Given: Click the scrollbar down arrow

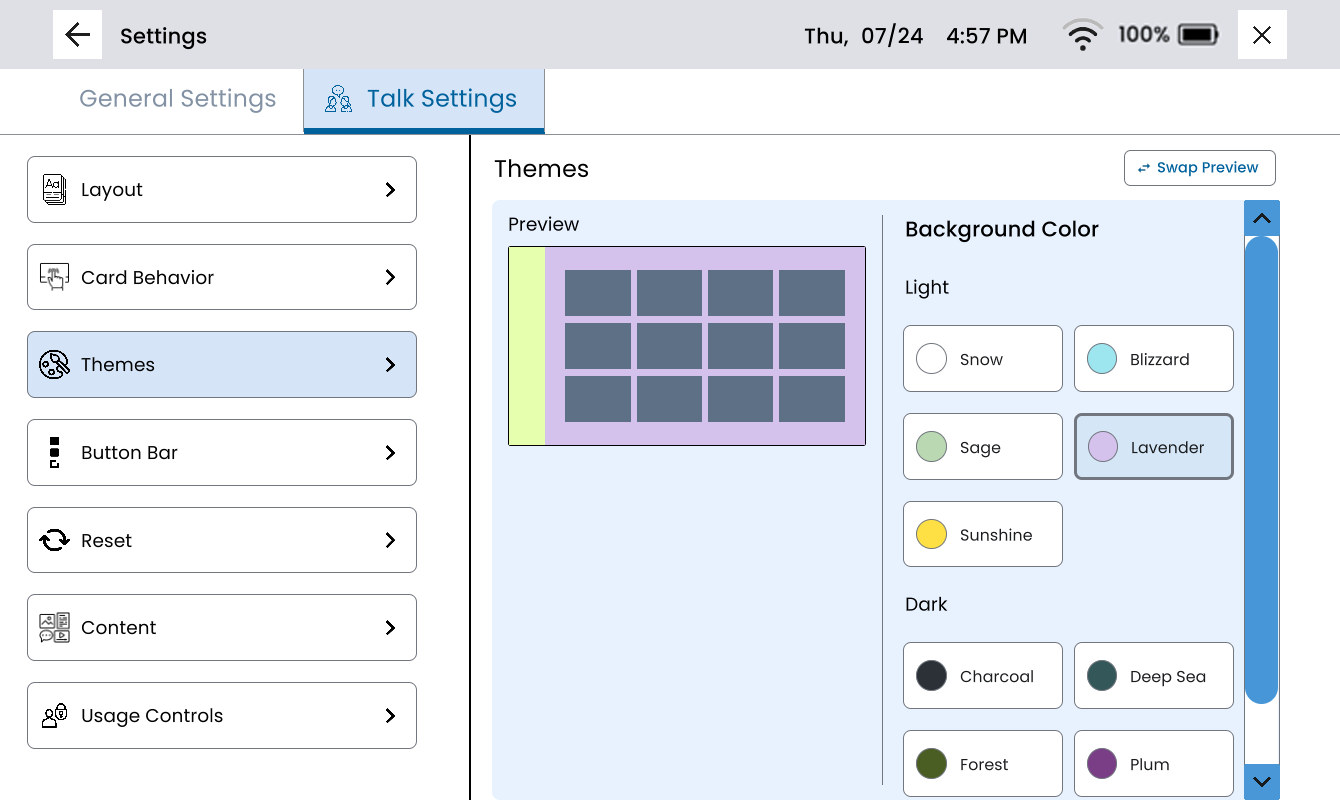Looking at the screenshot, I should coord(1261,781).
